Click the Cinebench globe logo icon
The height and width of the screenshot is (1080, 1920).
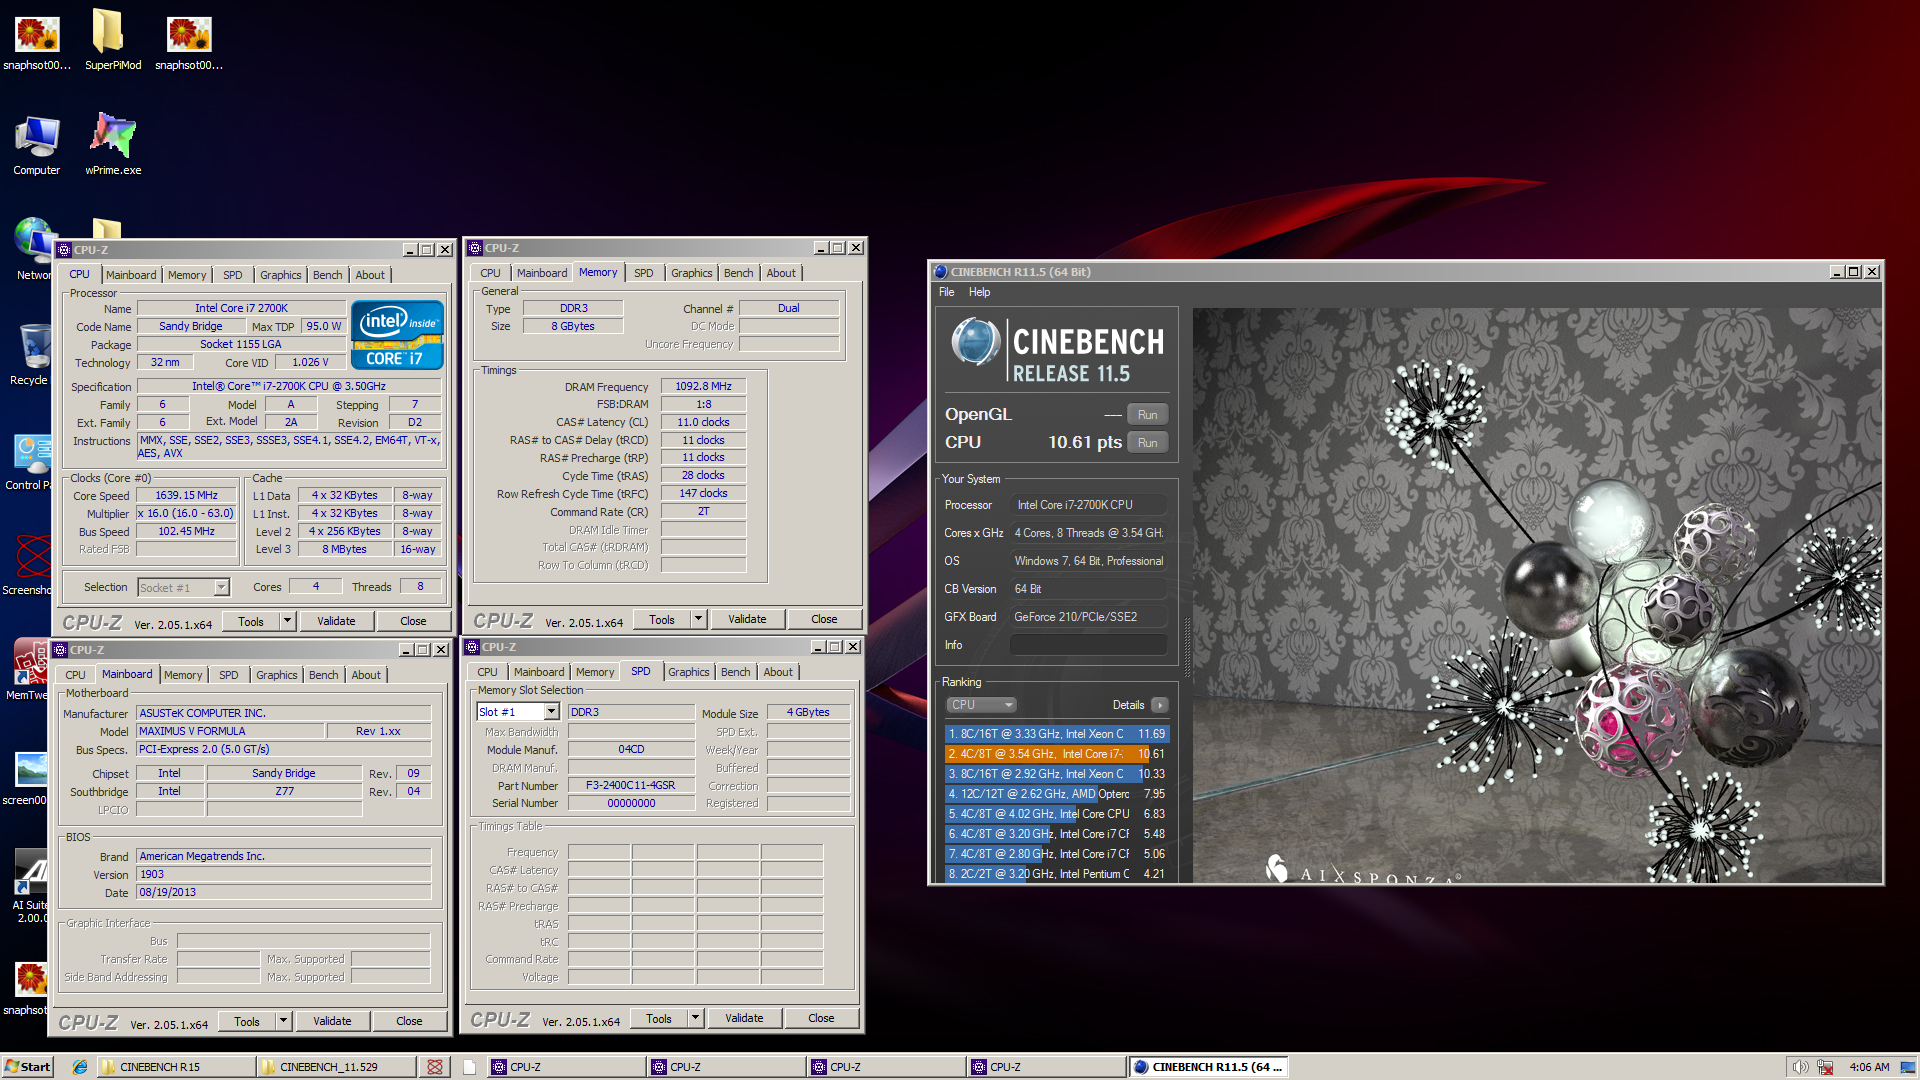coord(975,342)
